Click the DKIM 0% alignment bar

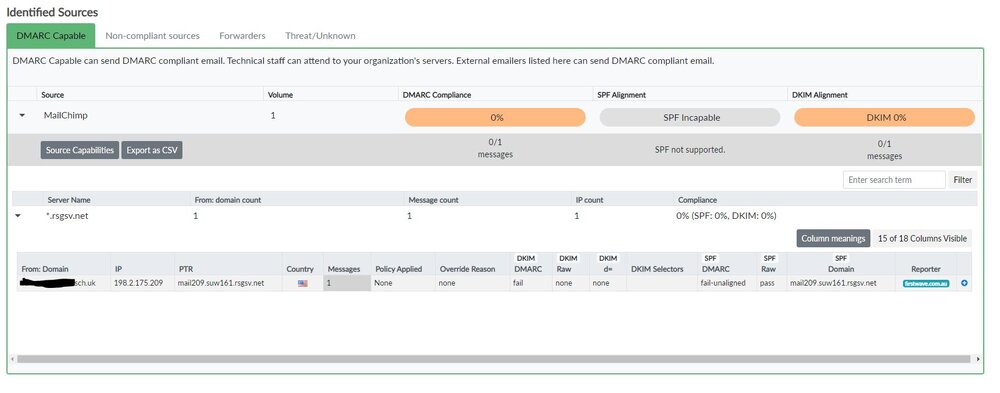(x=885, y=117)
